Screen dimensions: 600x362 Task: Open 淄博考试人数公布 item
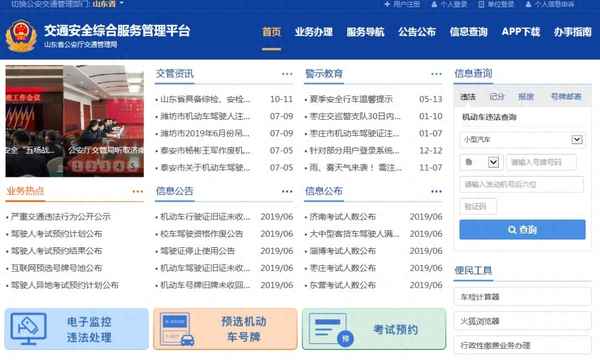[x=342, y=251]
